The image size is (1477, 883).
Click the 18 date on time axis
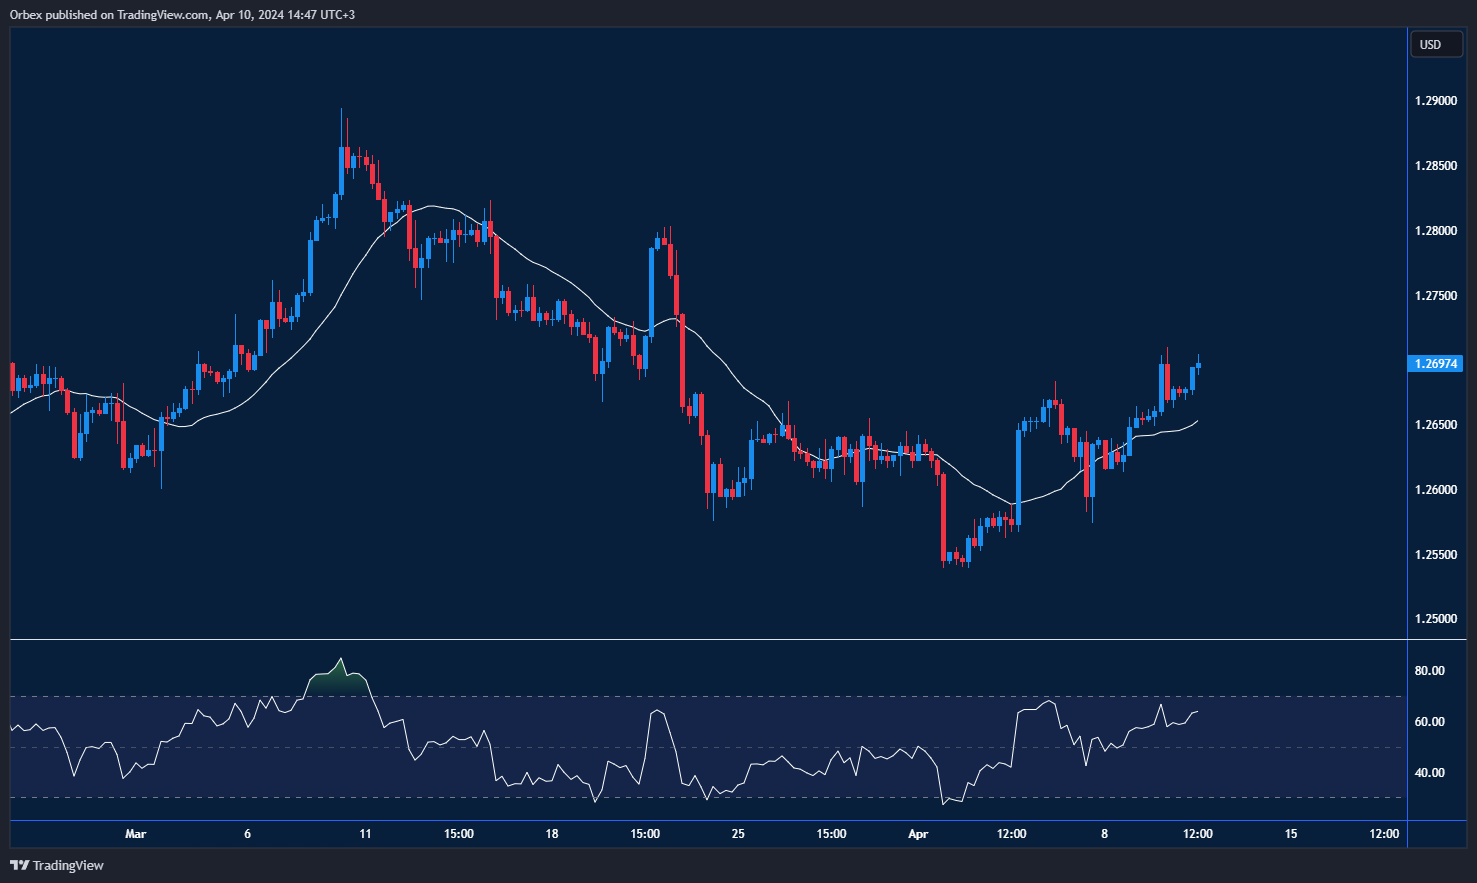(x=552, y=834)
